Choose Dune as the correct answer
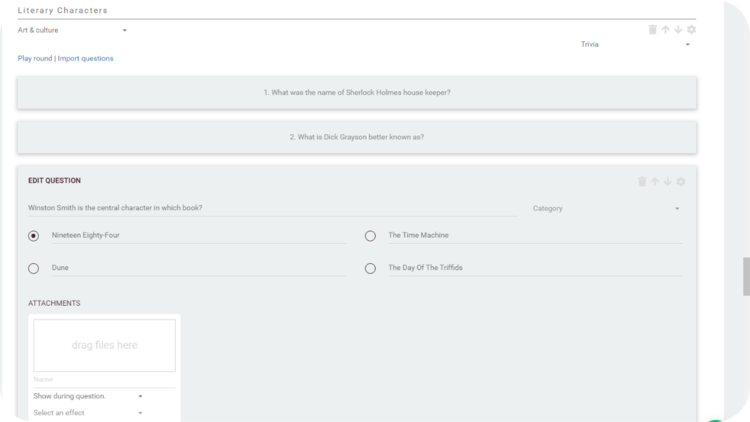Viewport: 750px width, 422px height. point(33,268)
